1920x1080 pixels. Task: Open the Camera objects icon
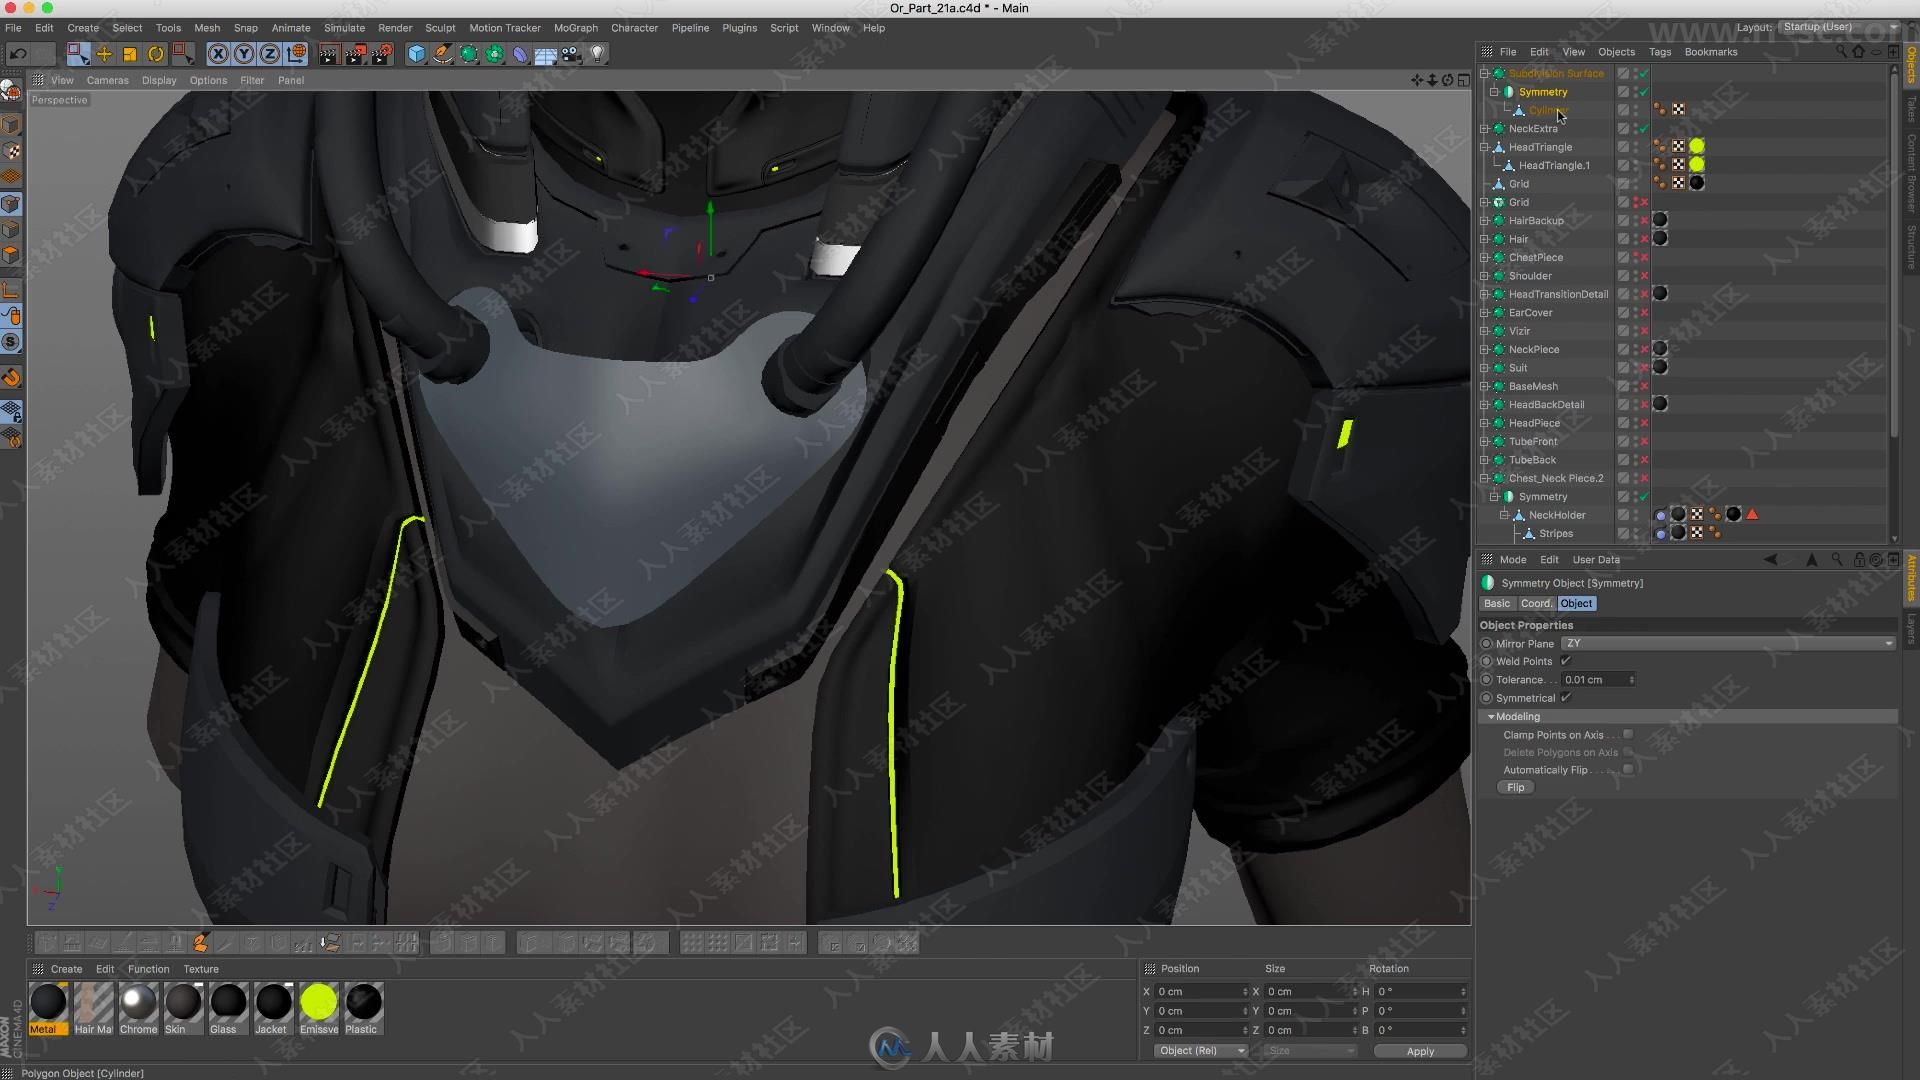[572, 54]
